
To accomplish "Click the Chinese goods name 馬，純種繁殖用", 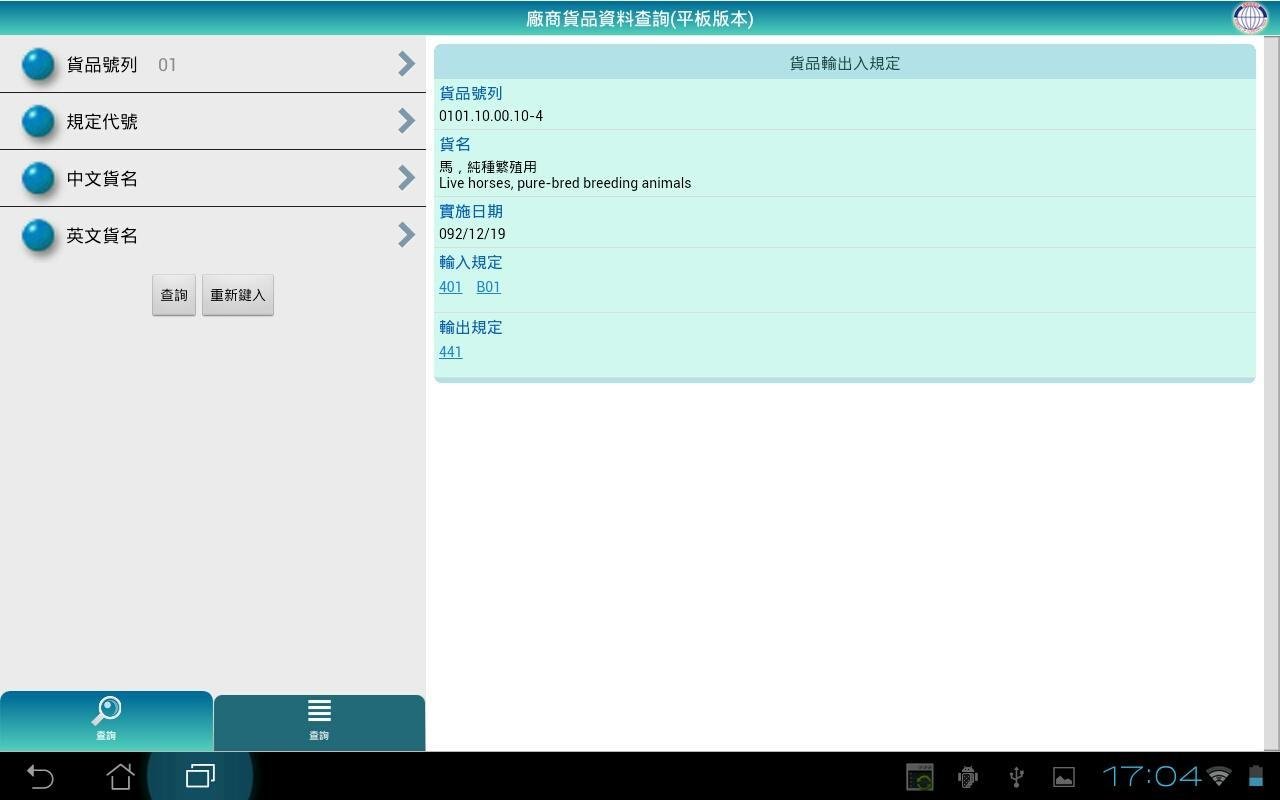I will (488, 167).
